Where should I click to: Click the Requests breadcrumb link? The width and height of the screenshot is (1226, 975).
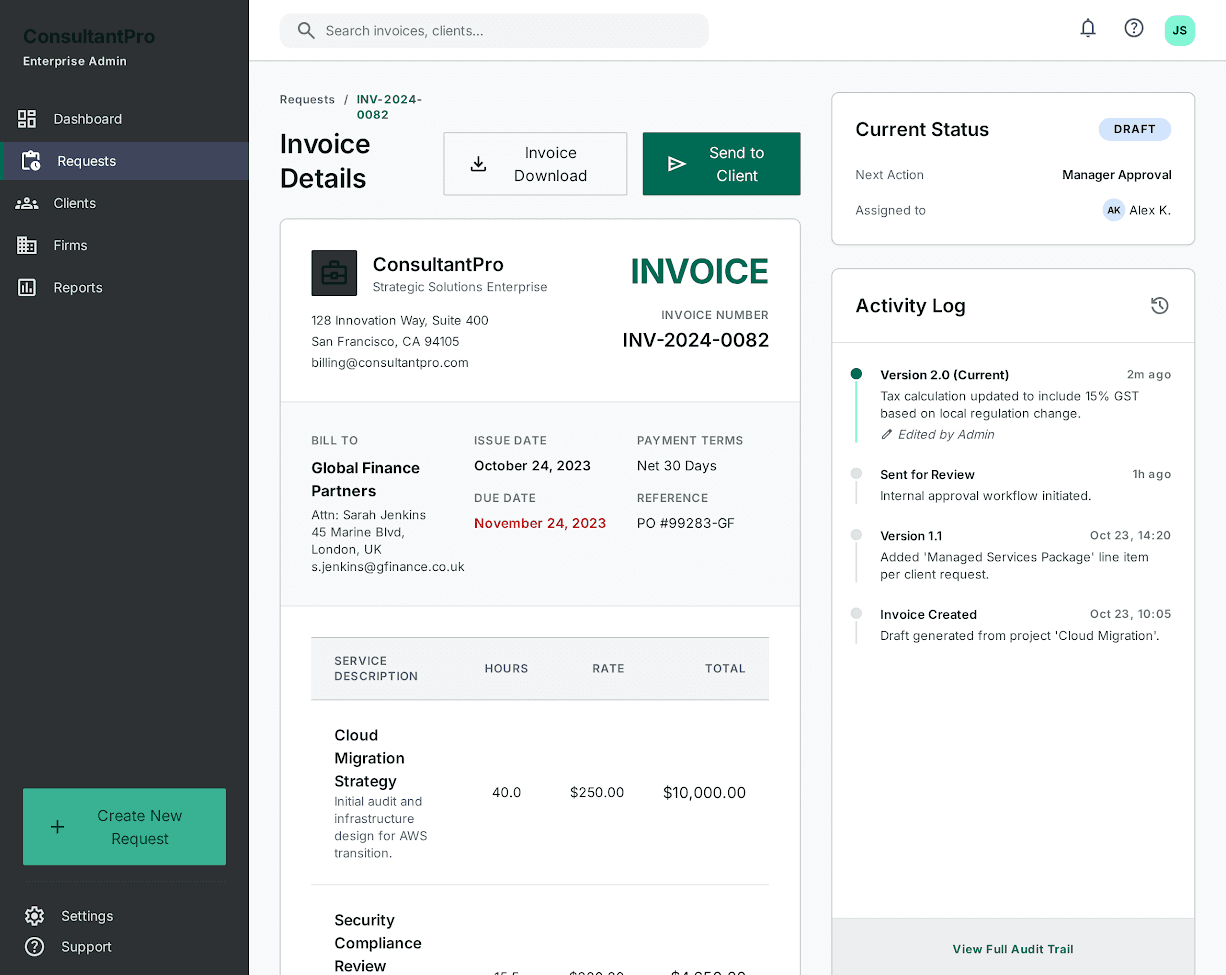tap(307, 100)
